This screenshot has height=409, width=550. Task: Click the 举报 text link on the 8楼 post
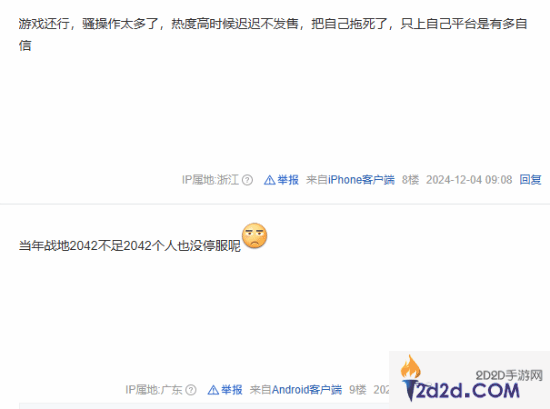tap(288, 180)
